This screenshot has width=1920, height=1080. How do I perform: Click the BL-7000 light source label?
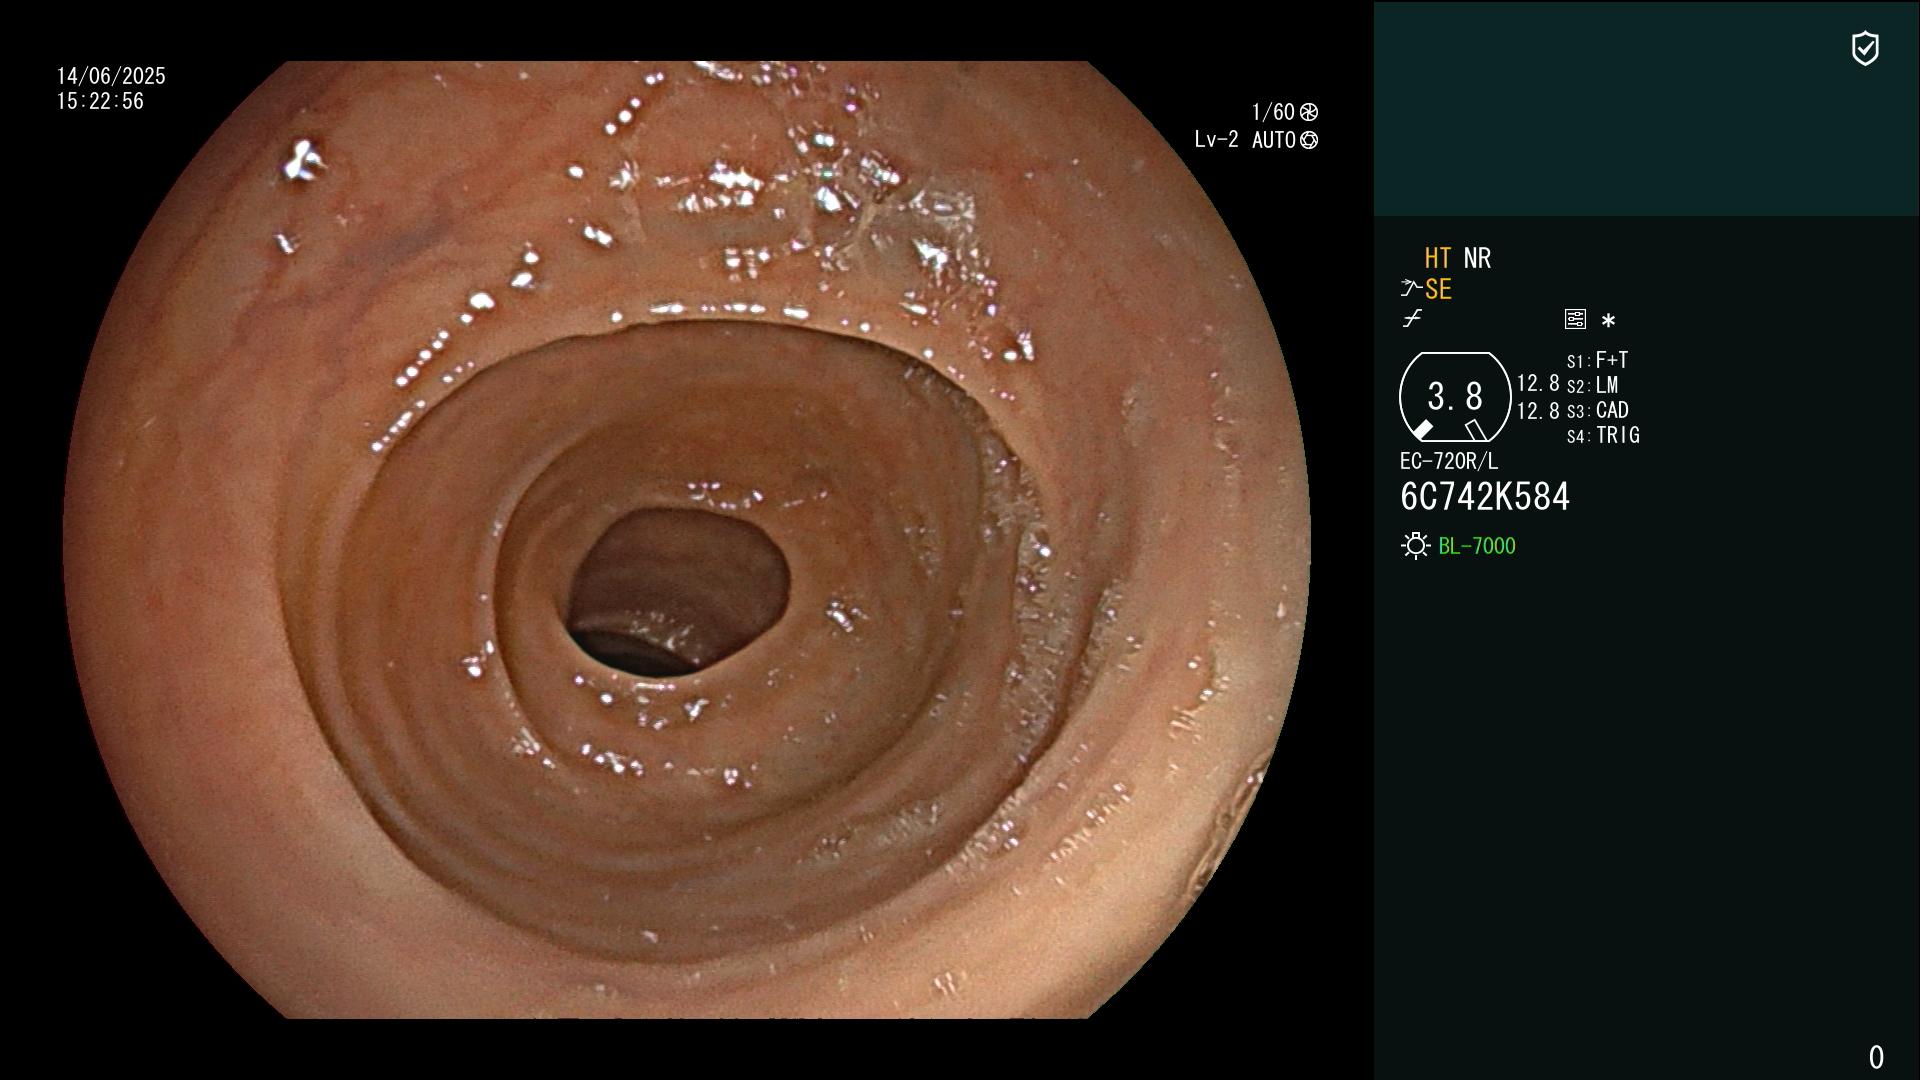(1477, 546)
